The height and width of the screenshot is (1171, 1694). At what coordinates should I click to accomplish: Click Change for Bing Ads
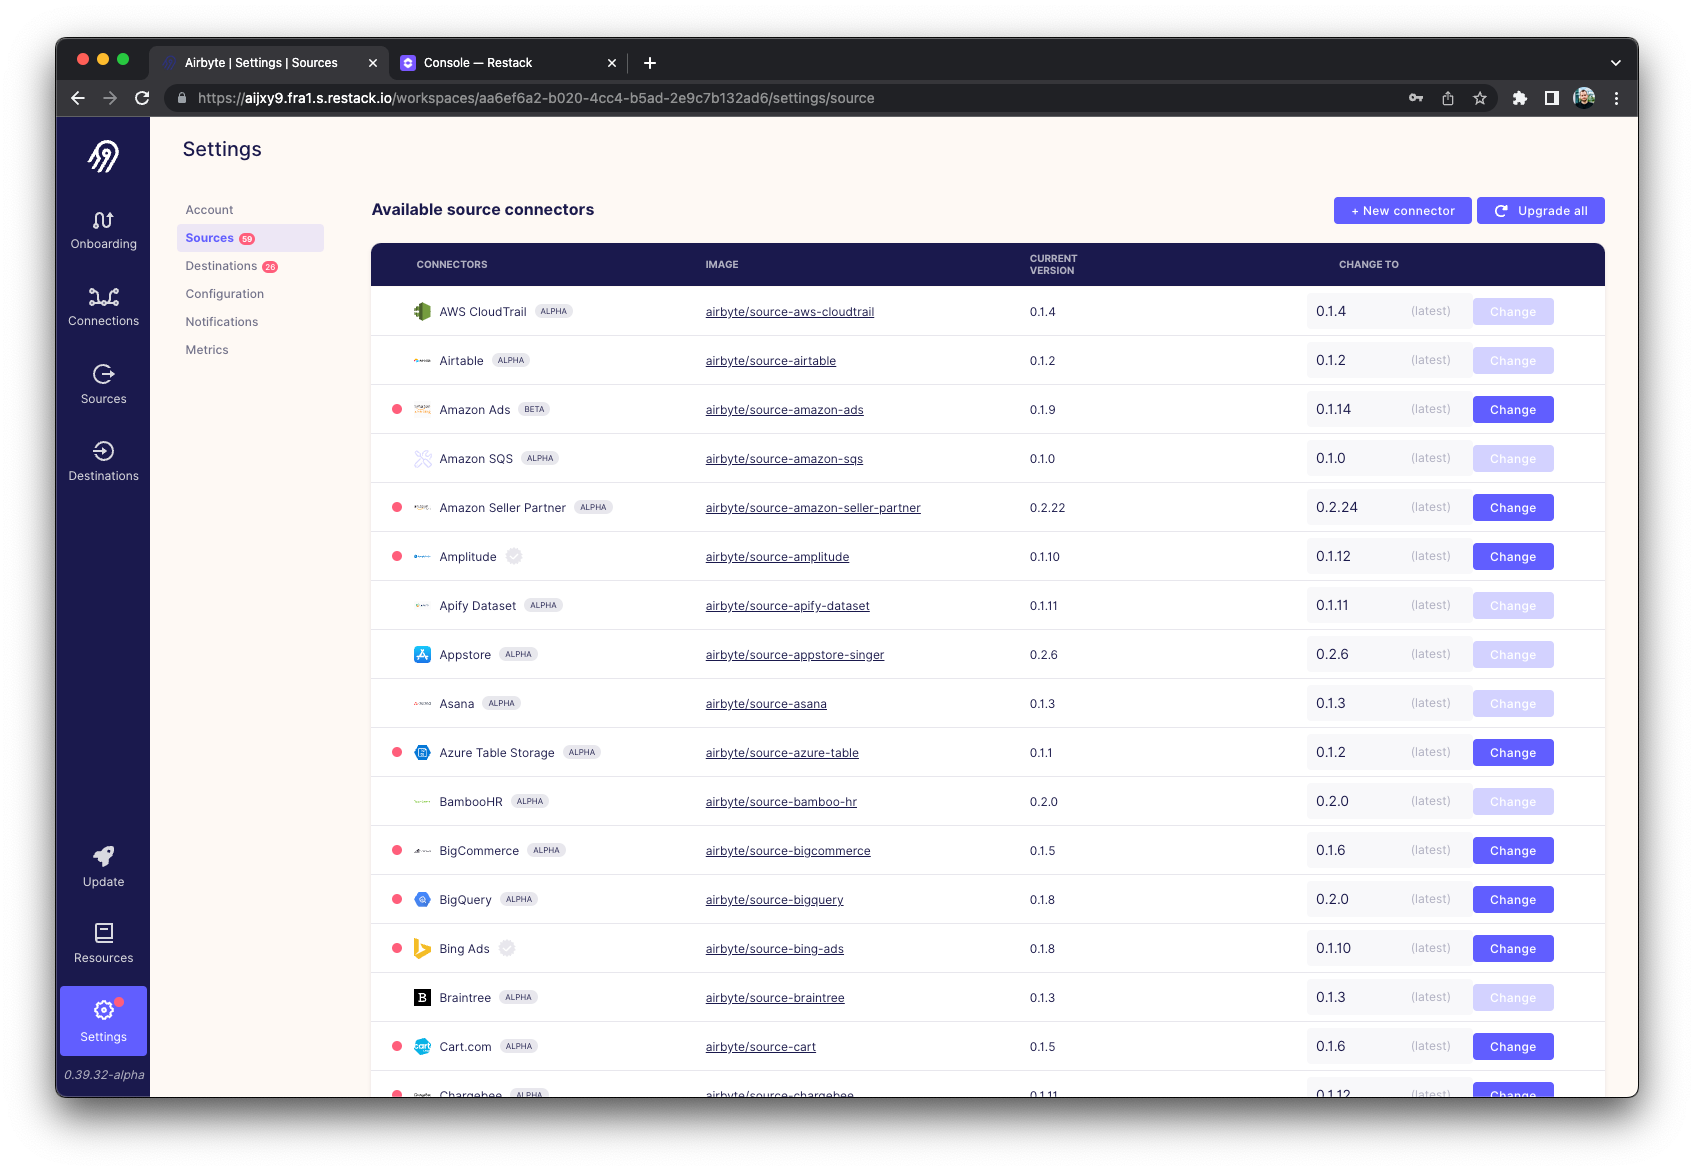(x=1512, y=949)
